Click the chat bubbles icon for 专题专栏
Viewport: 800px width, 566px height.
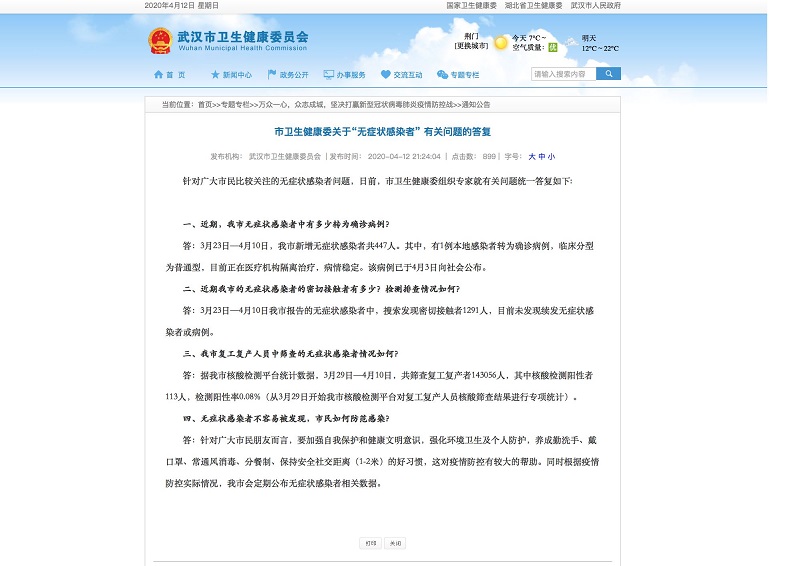[x=442, y=75]
